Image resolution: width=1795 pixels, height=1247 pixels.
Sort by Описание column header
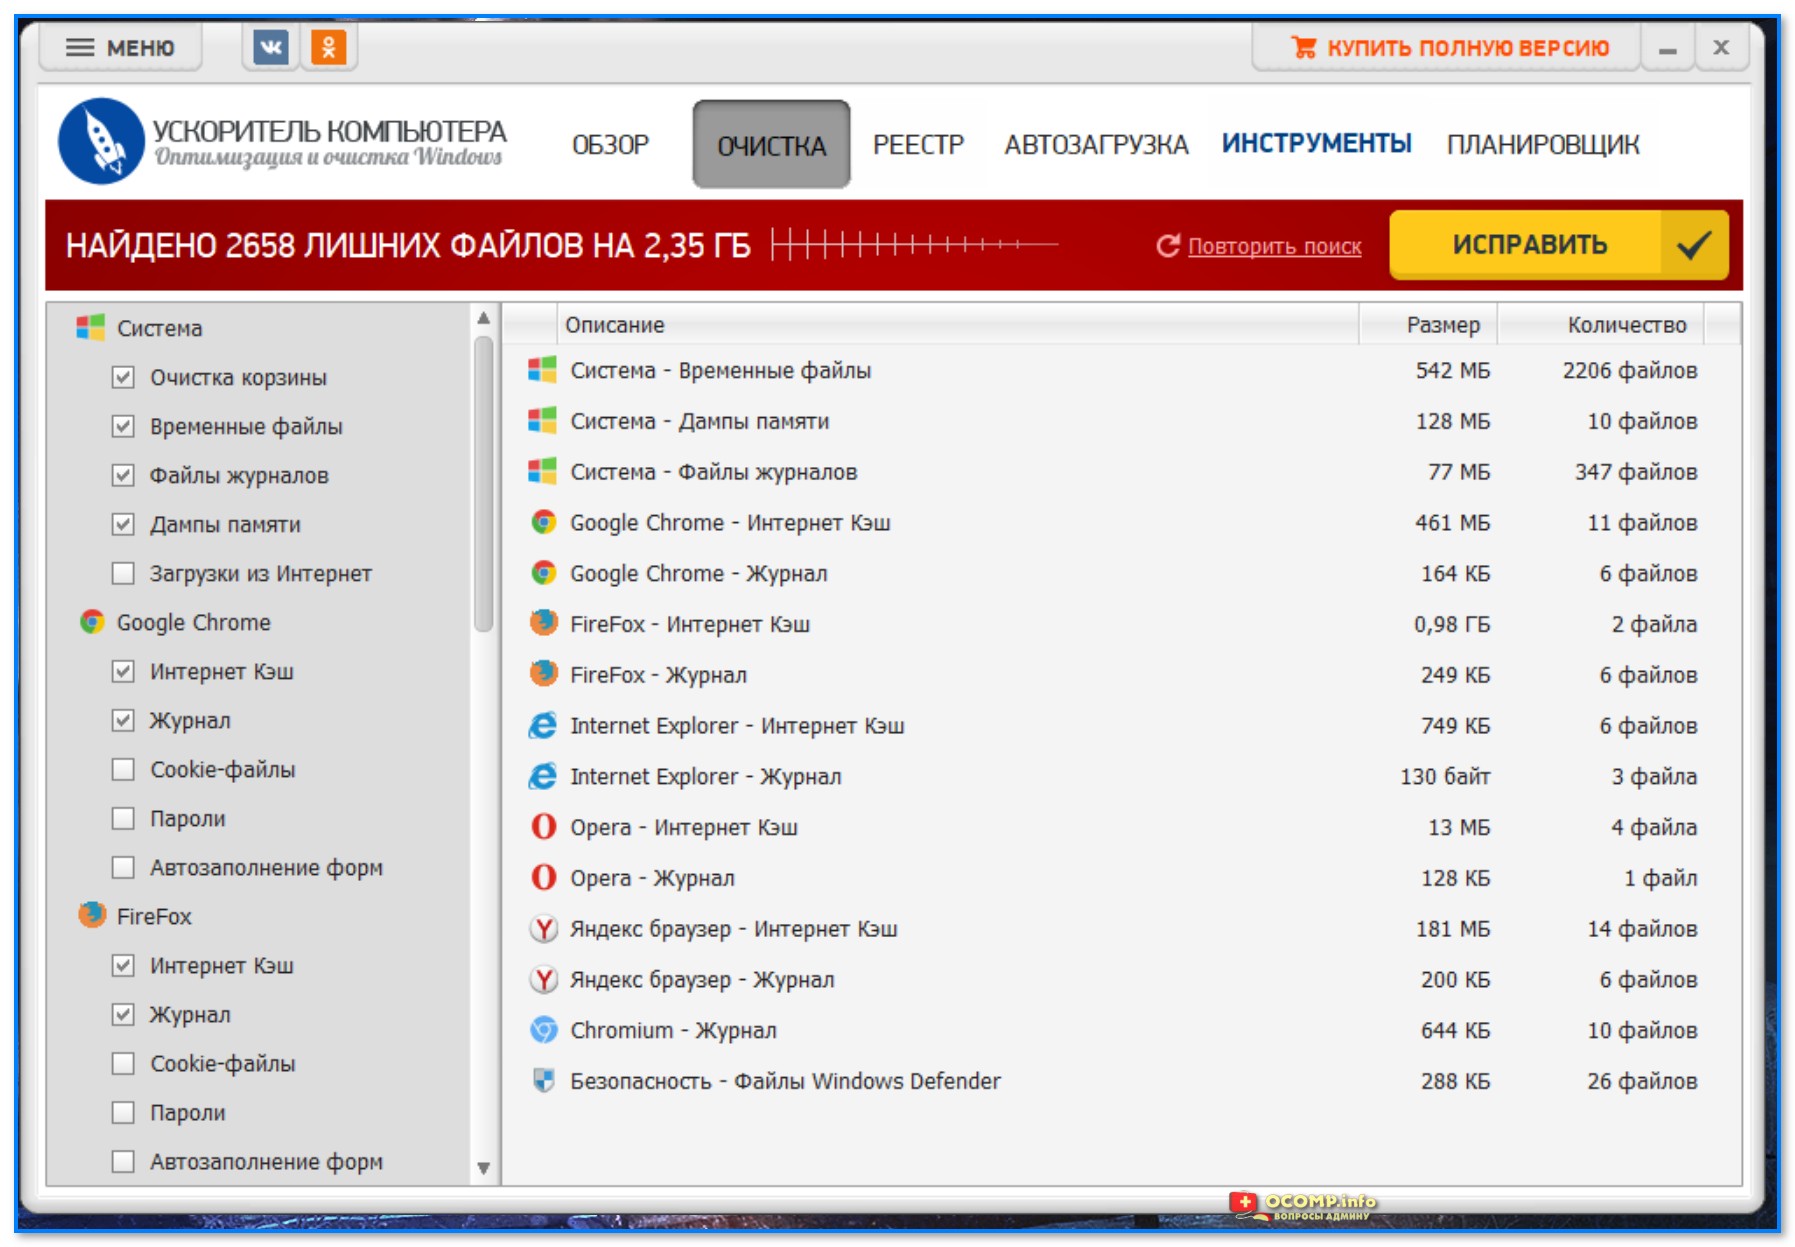[x=957, y=325]
